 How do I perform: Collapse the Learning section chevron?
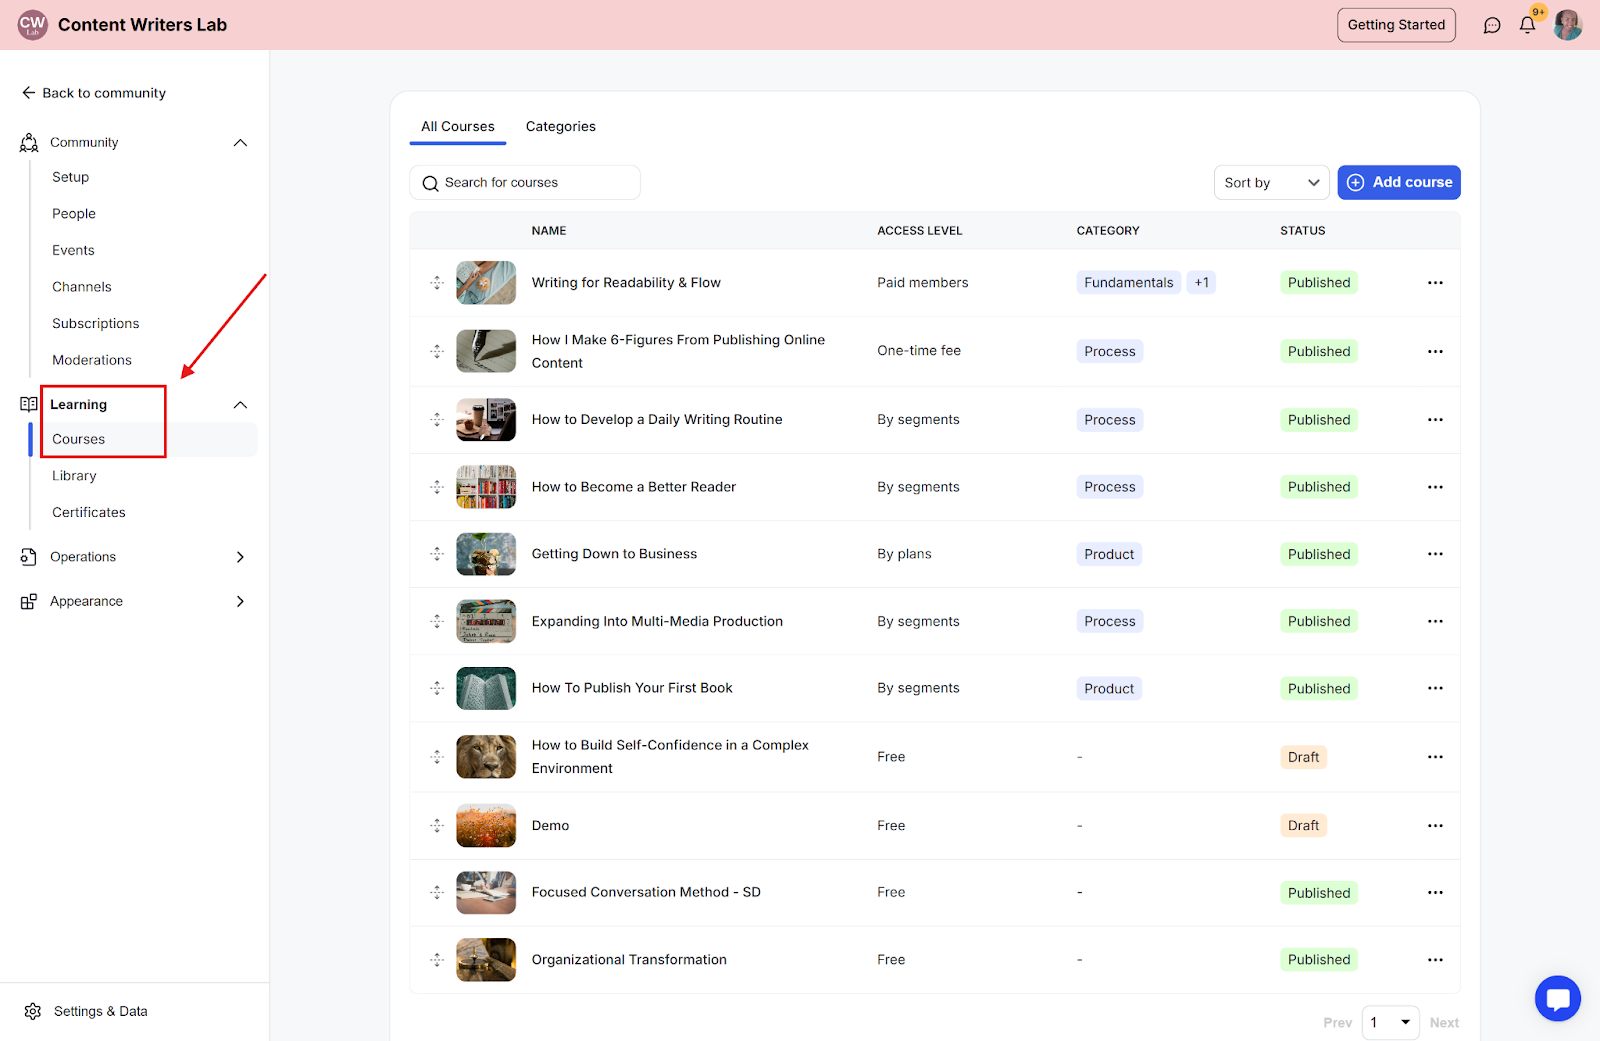click(240, 405)
